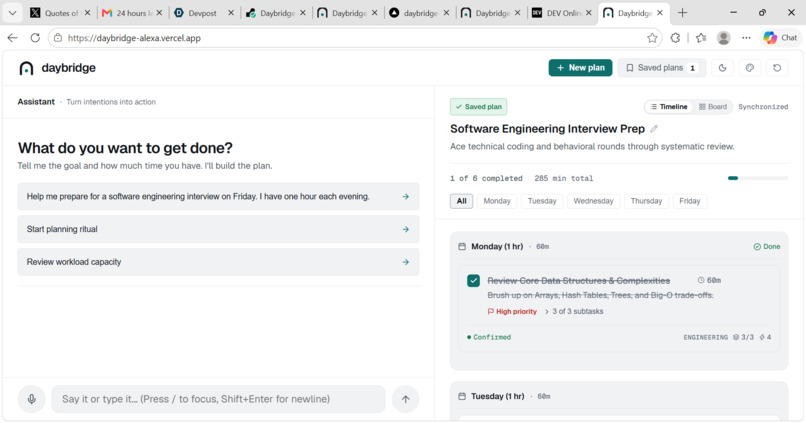Uncheck Review Core Data Structures task

coord(473,281)
